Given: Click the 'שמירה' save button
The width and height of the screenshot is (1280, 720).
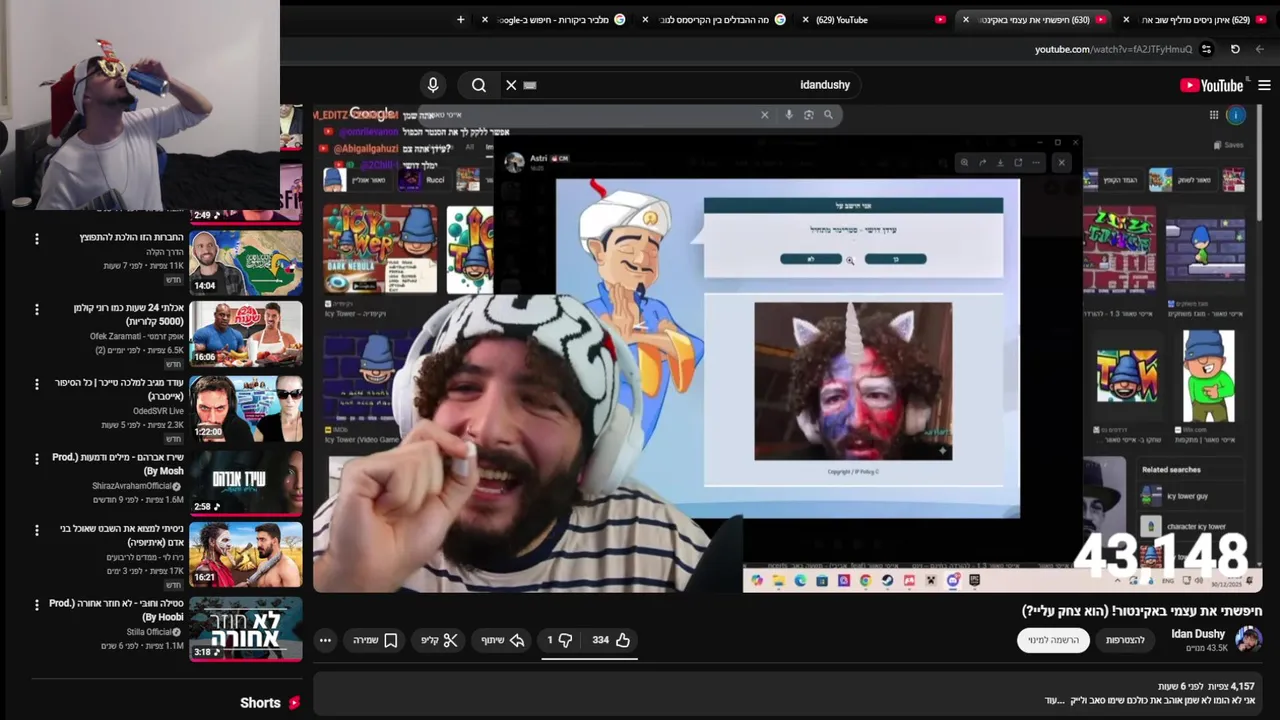Looking at the screenshot, I should coord(374,640).
